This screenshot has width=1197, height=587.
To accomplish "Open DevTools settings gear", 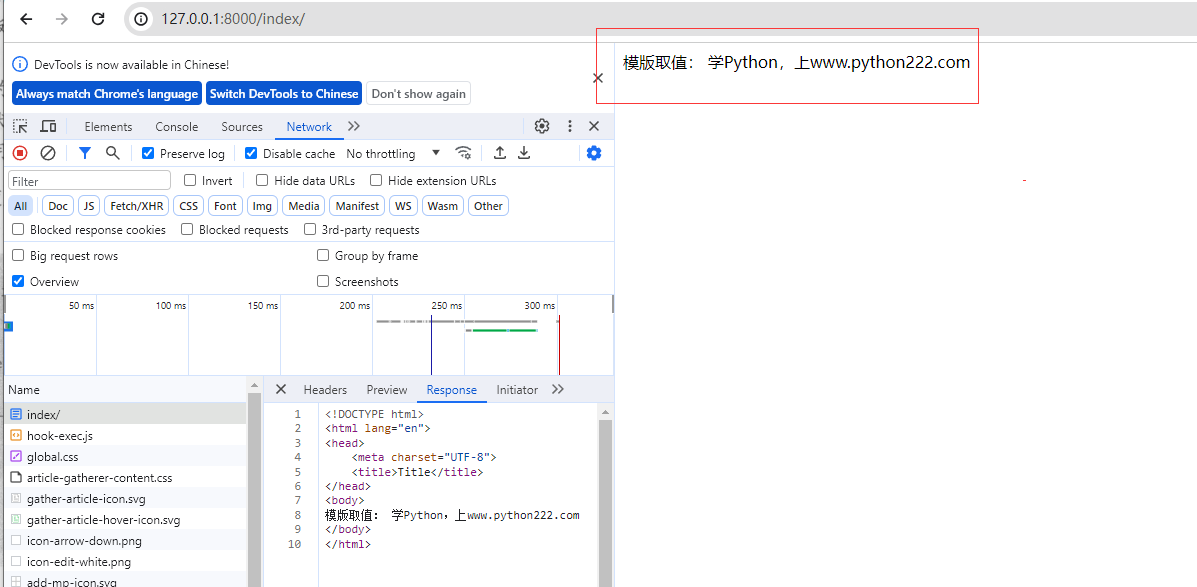I will click(542, 127).
